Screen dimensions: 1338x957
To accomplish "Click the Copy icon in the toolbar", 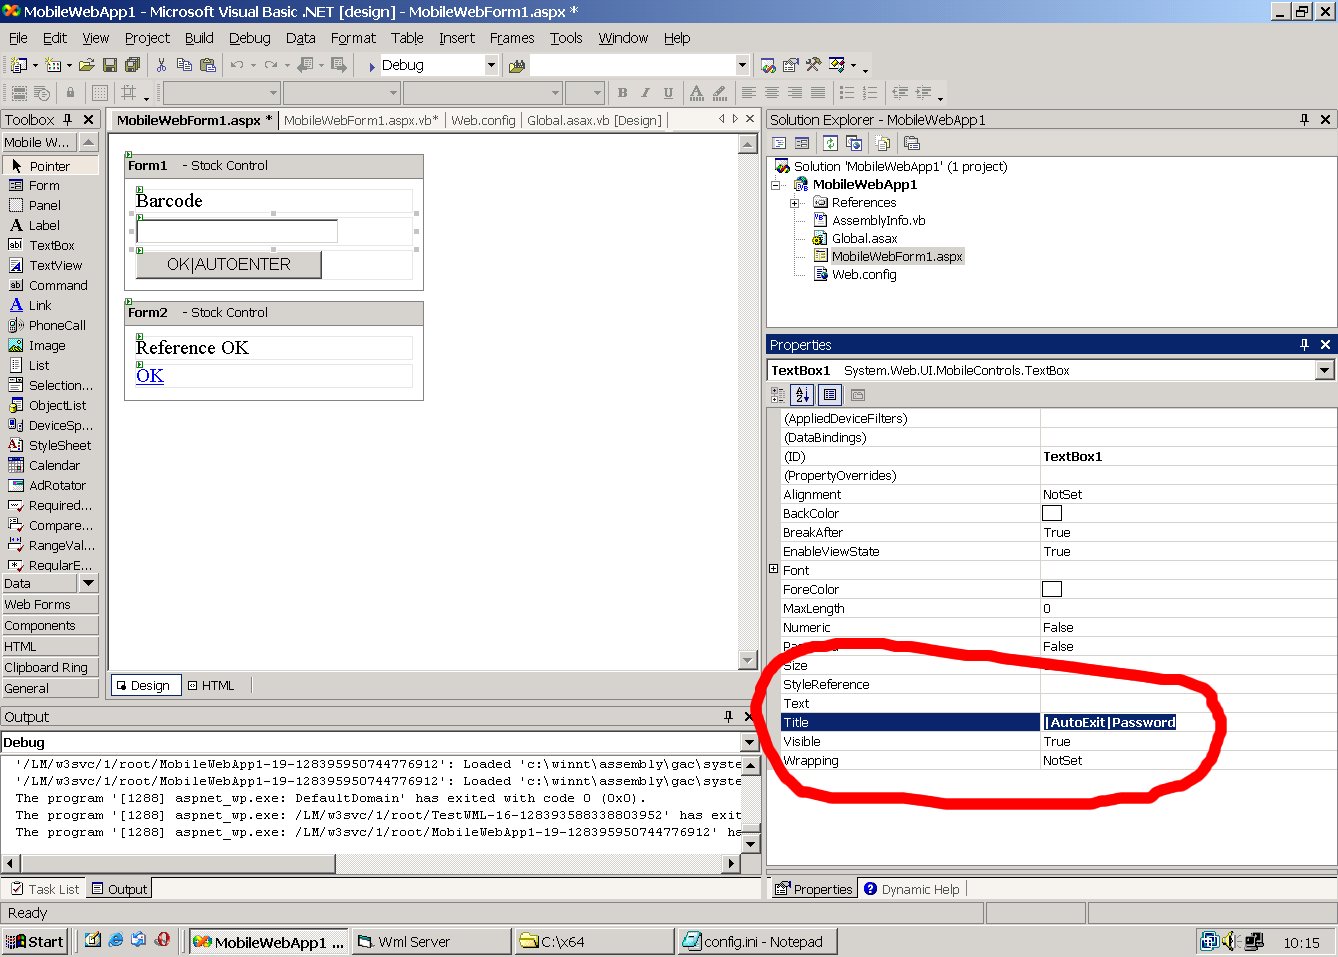I will point(184,65).
